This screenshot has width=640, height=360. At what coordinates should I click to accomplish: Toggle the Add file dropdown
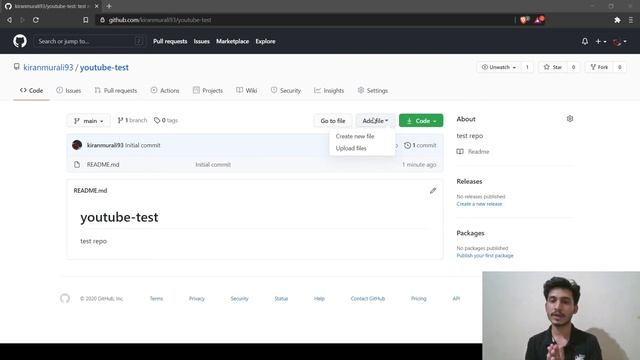375,120
